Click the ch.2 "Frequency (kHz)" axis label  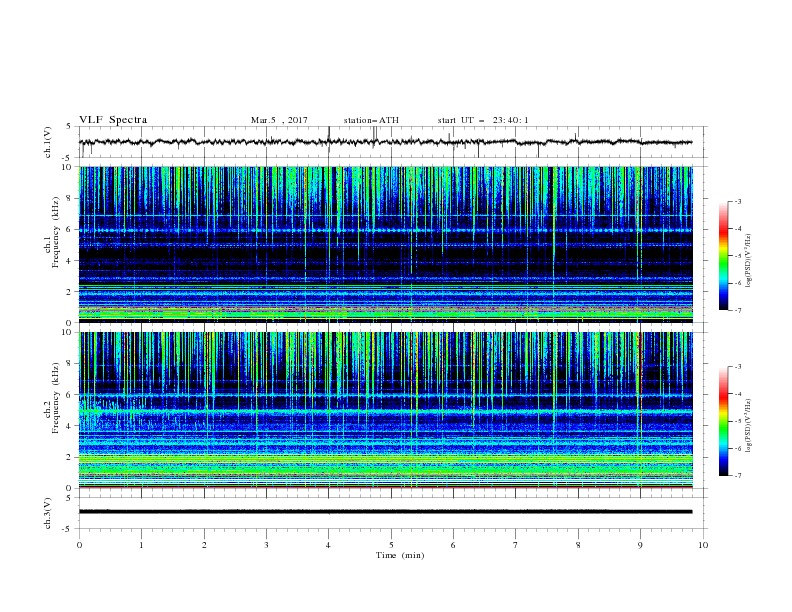click(56, 398)
